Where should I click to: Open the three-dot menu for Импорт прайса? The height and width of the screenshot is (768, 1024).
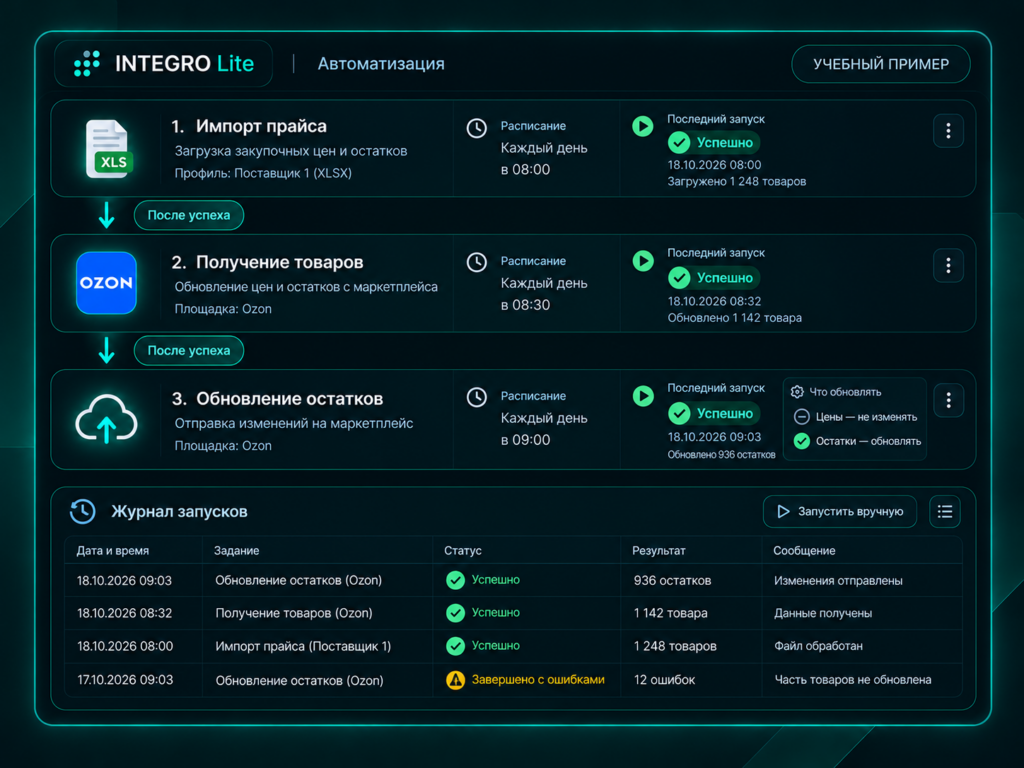click(x=948, y=131)
